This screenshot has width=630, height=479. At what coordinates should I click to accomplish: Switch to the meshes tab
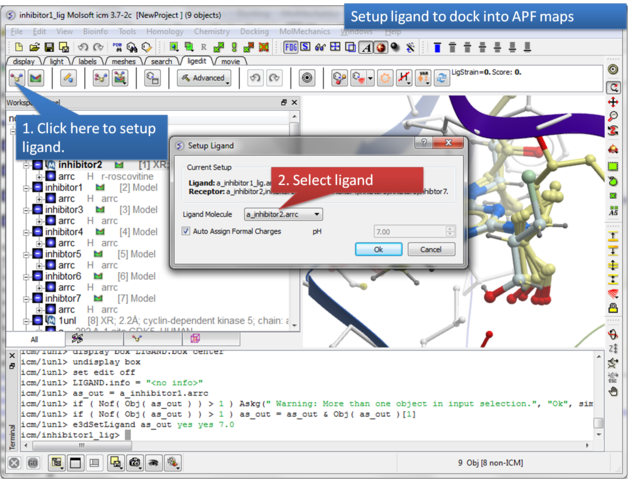(123, 61)
